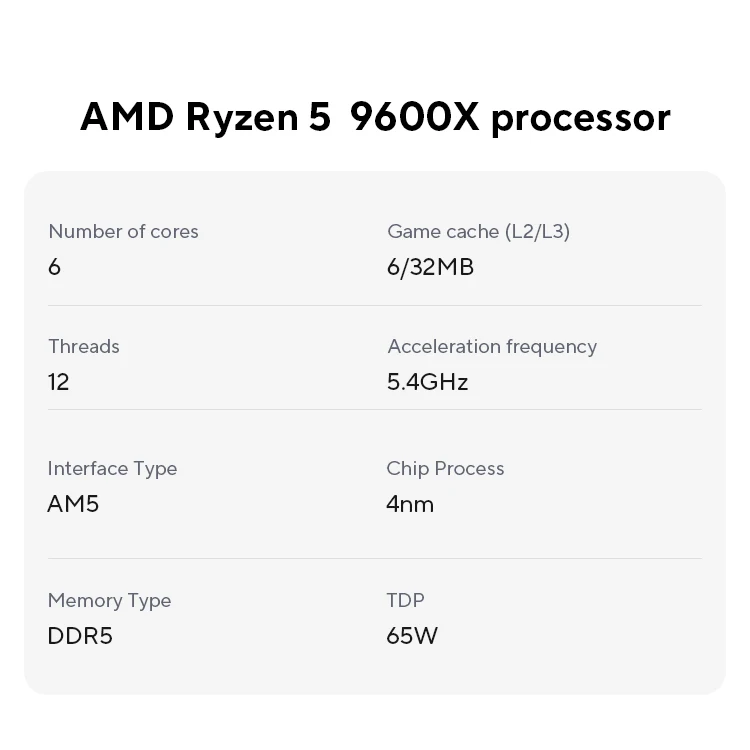Select the "Interface Type" label
Screen dimensions: 750x750
tap(112, 468)
